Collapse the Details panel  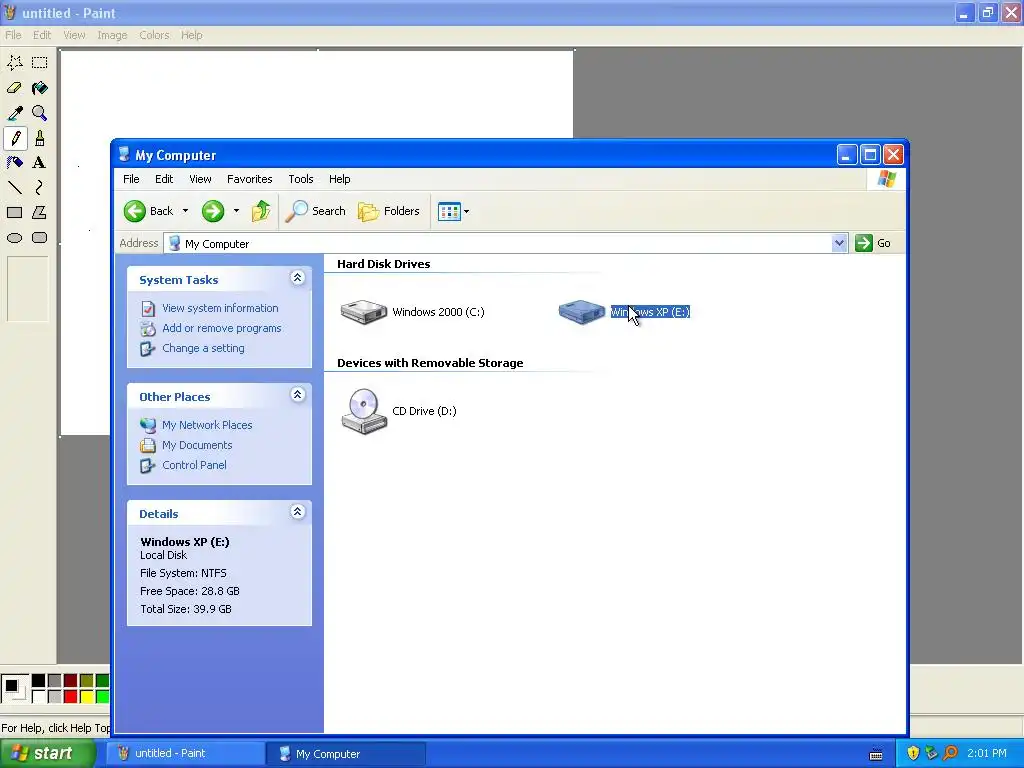pos(297,512)
